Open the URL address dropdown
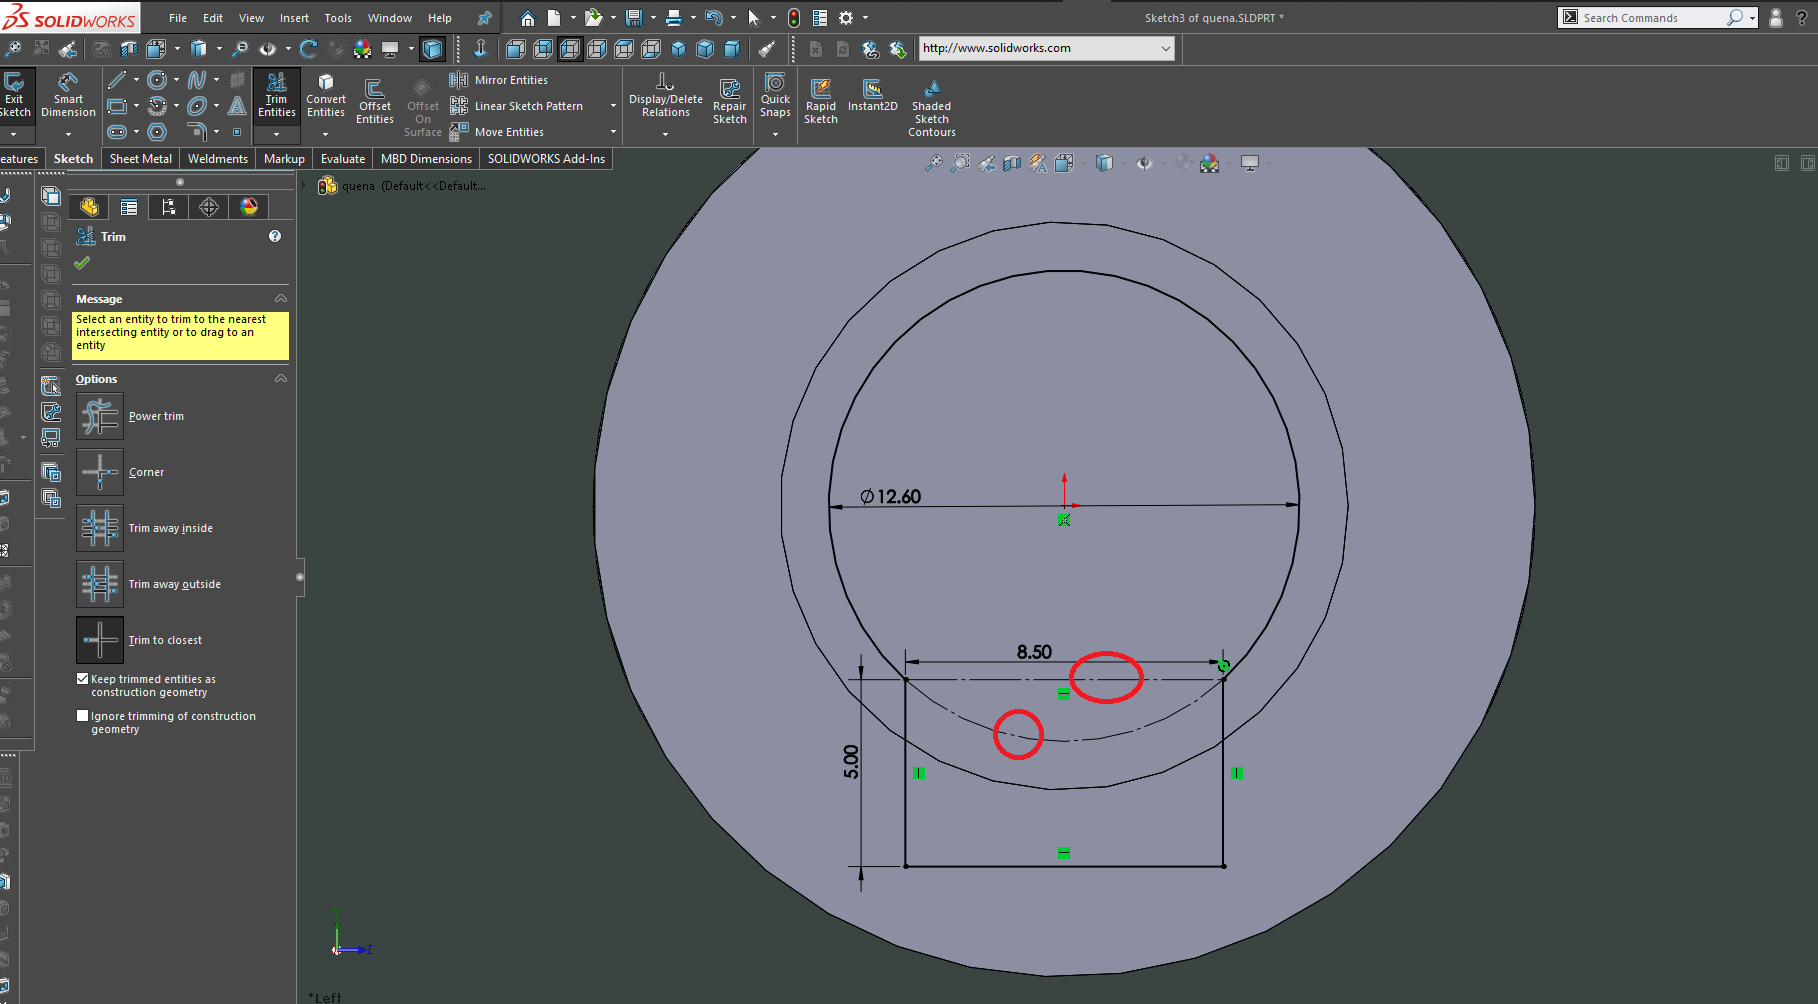The width and height of the screenshot is (1818, 1004). 1165,48
